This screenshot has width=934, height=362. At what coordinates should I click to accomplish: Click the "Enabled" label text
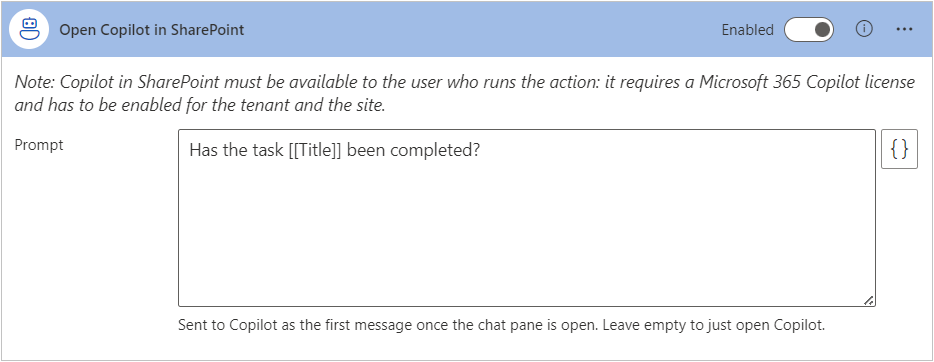tap(747, 30)
